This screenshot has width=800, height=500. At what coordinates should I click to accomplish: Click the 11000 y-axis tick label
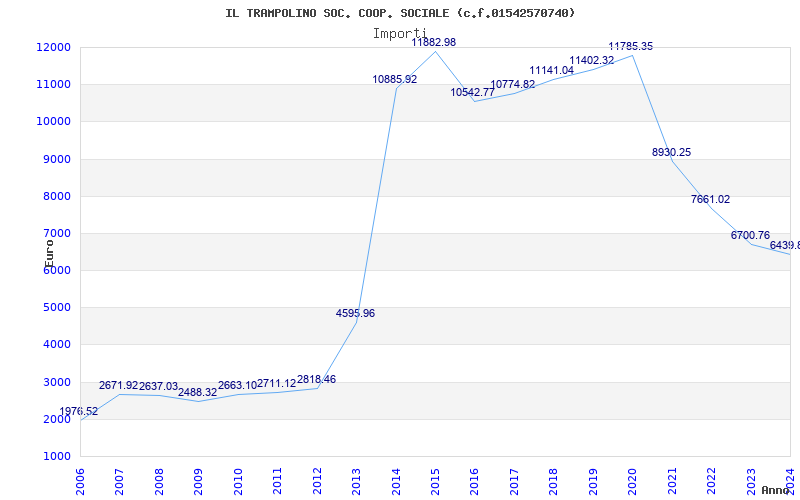coord(54,85)
